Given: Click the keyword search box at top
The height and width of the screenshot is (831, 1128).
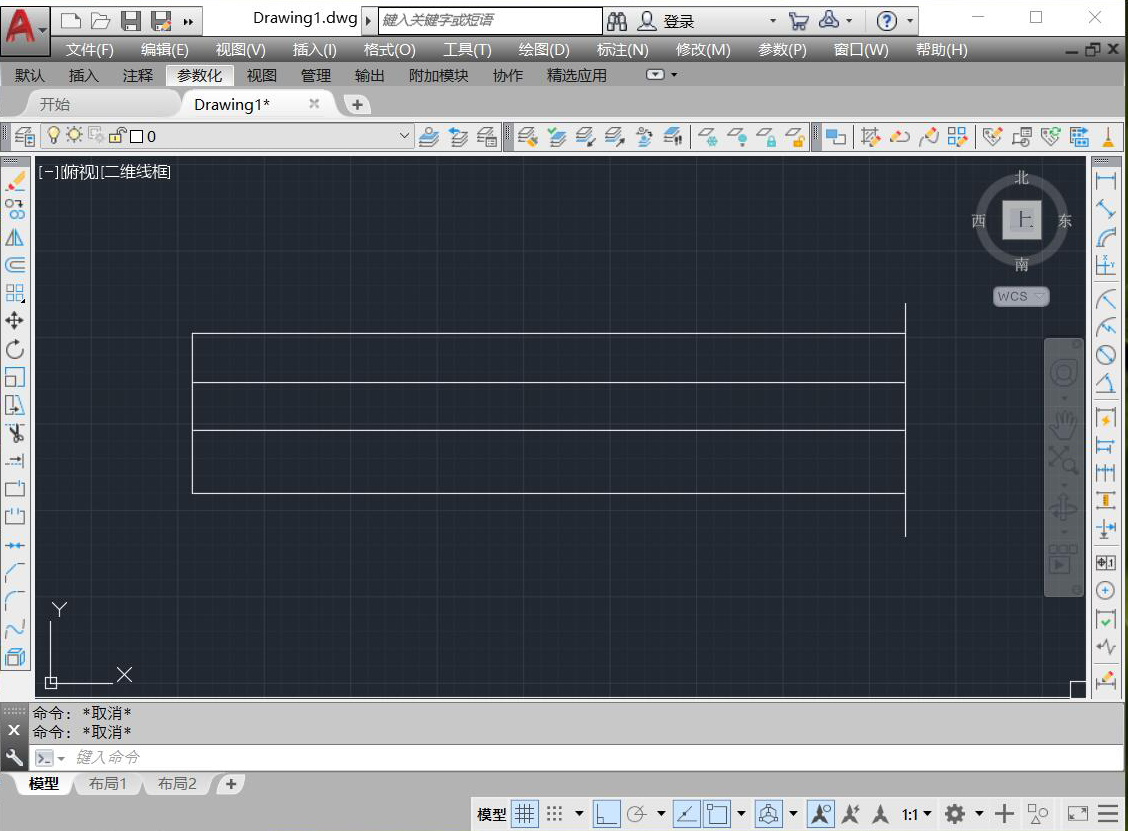Looking at the screenshot, I should (490, 20).
